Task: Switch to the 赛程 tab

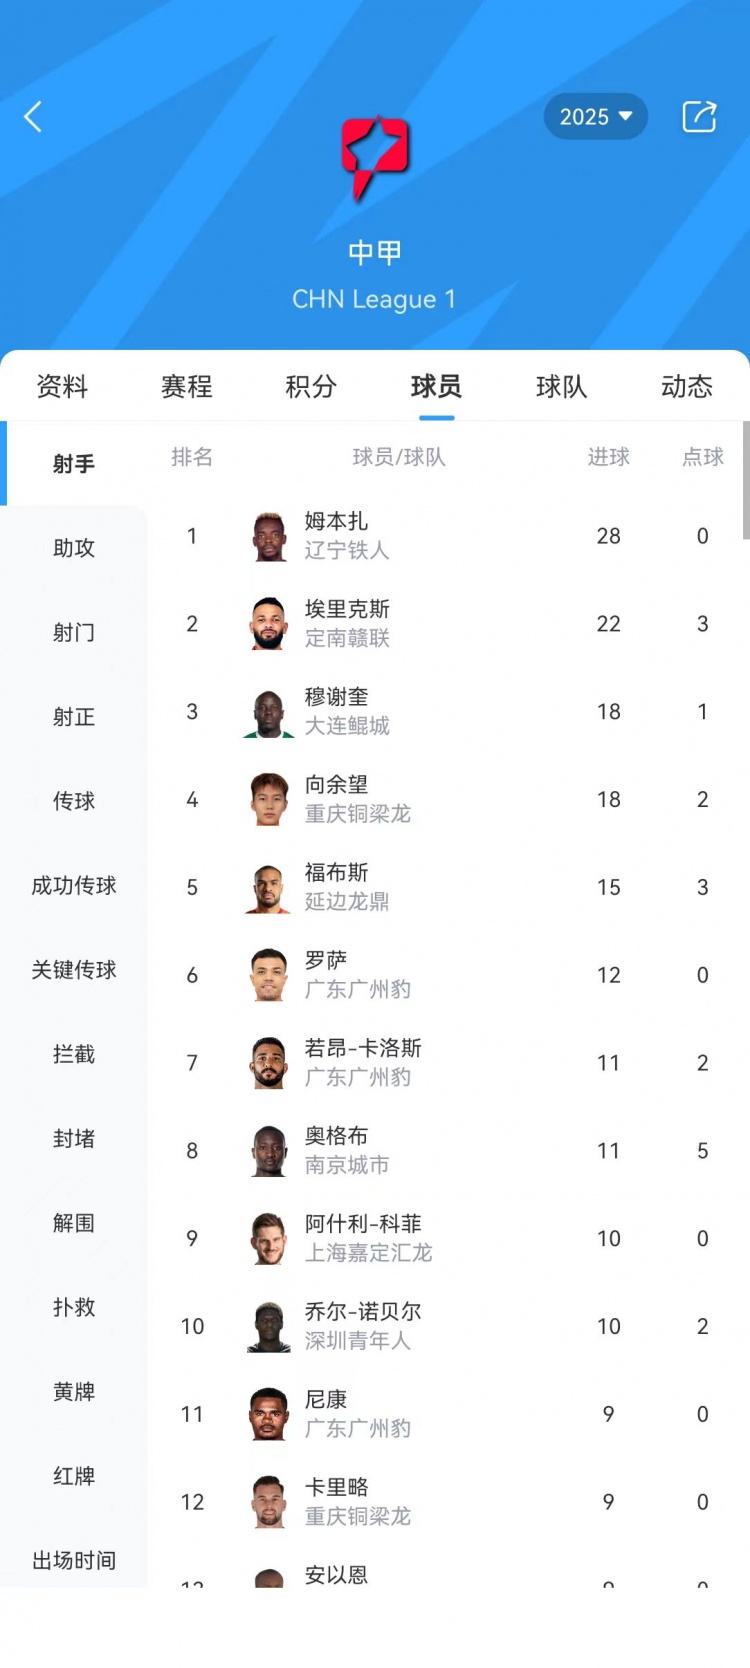Action: [187, 387]
